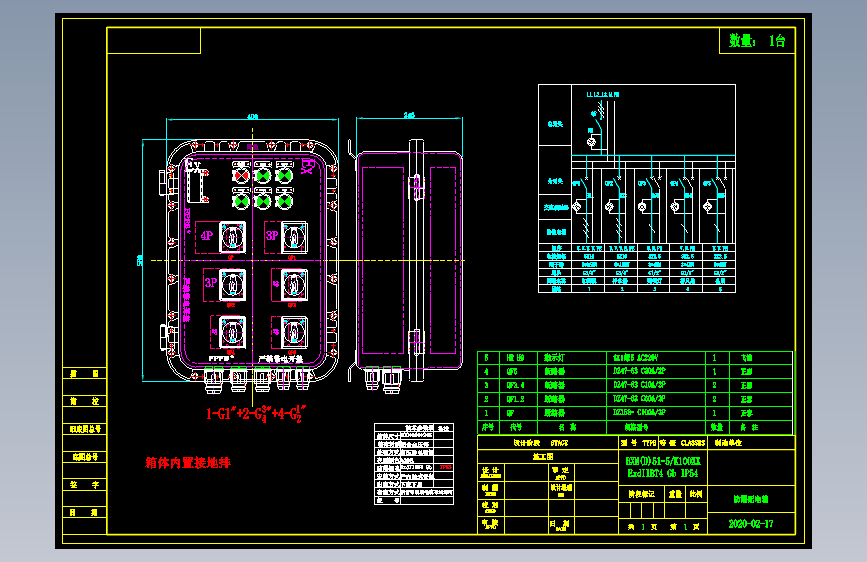Click the 数量: 1台 quantity note
Screen dimensions: 867x562
click(756, 40)
